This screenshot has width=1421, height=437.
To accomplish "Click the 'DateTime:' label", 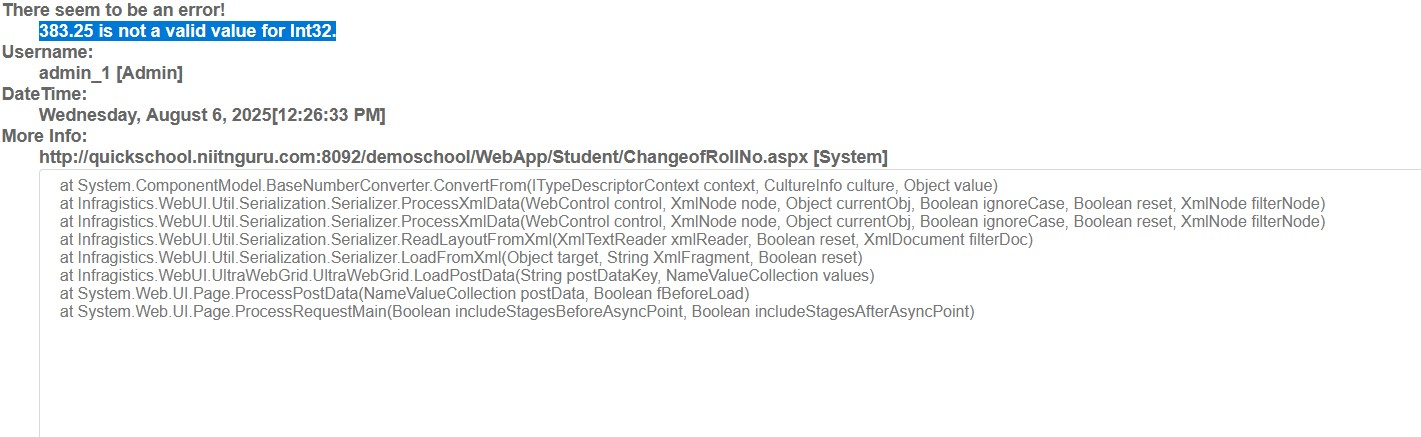I will point(44,94).
